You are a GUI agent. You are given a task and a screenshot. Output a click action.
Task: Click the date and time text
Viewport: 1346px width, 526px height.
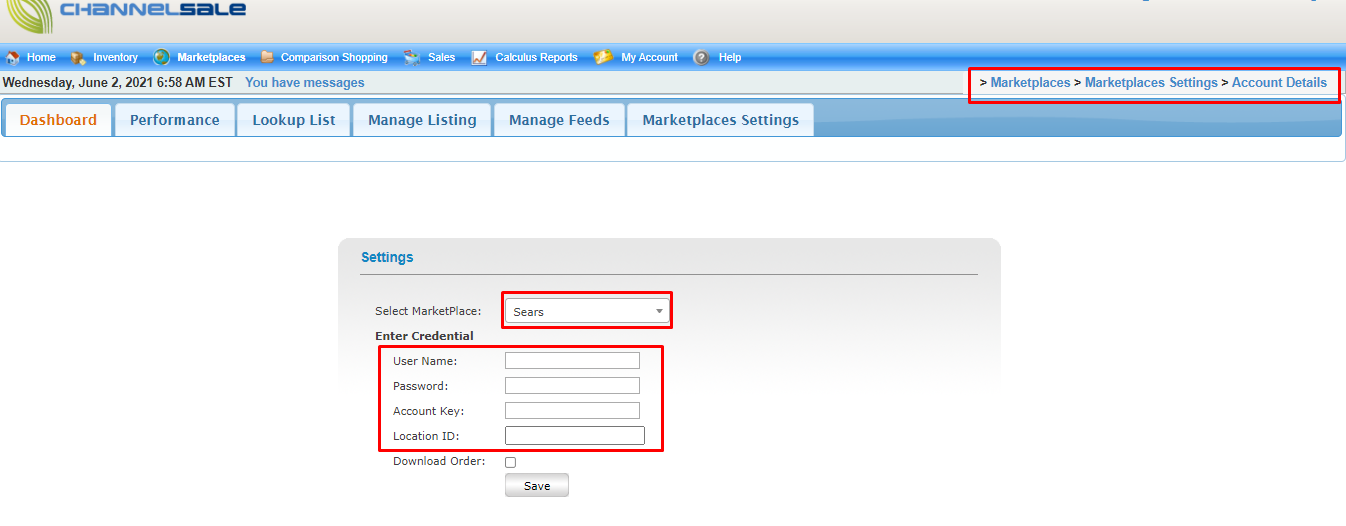[x=118, y=83]
